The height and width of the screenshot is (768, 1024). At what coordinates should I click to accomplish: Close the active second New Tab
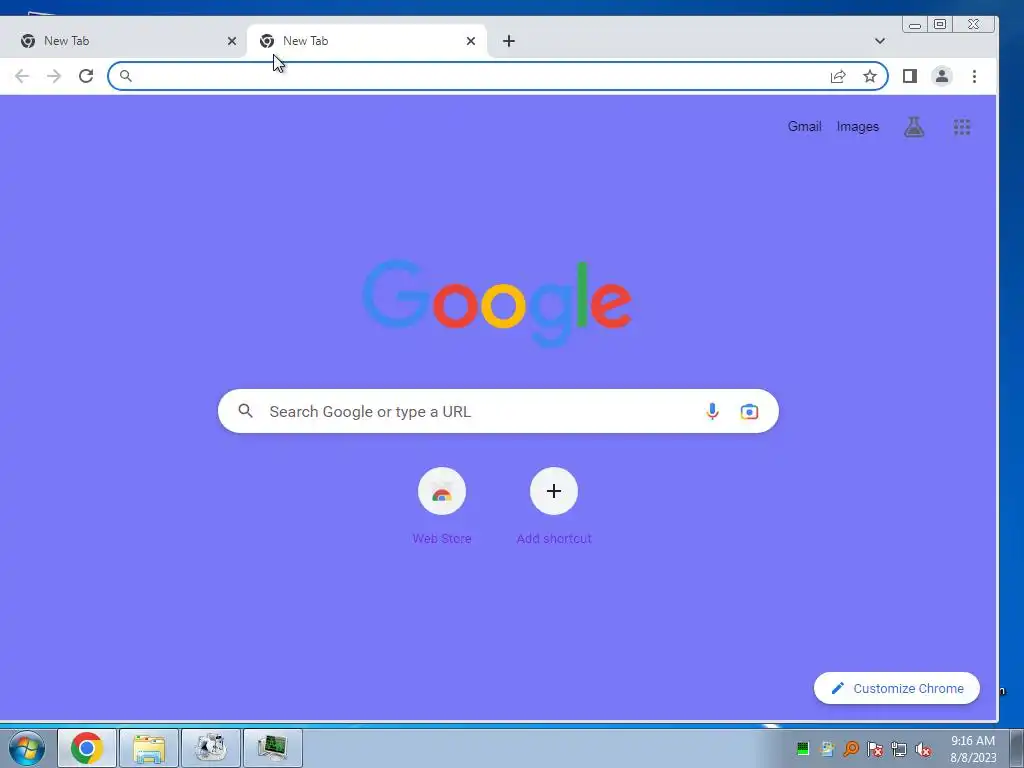(x=471, y=41)
